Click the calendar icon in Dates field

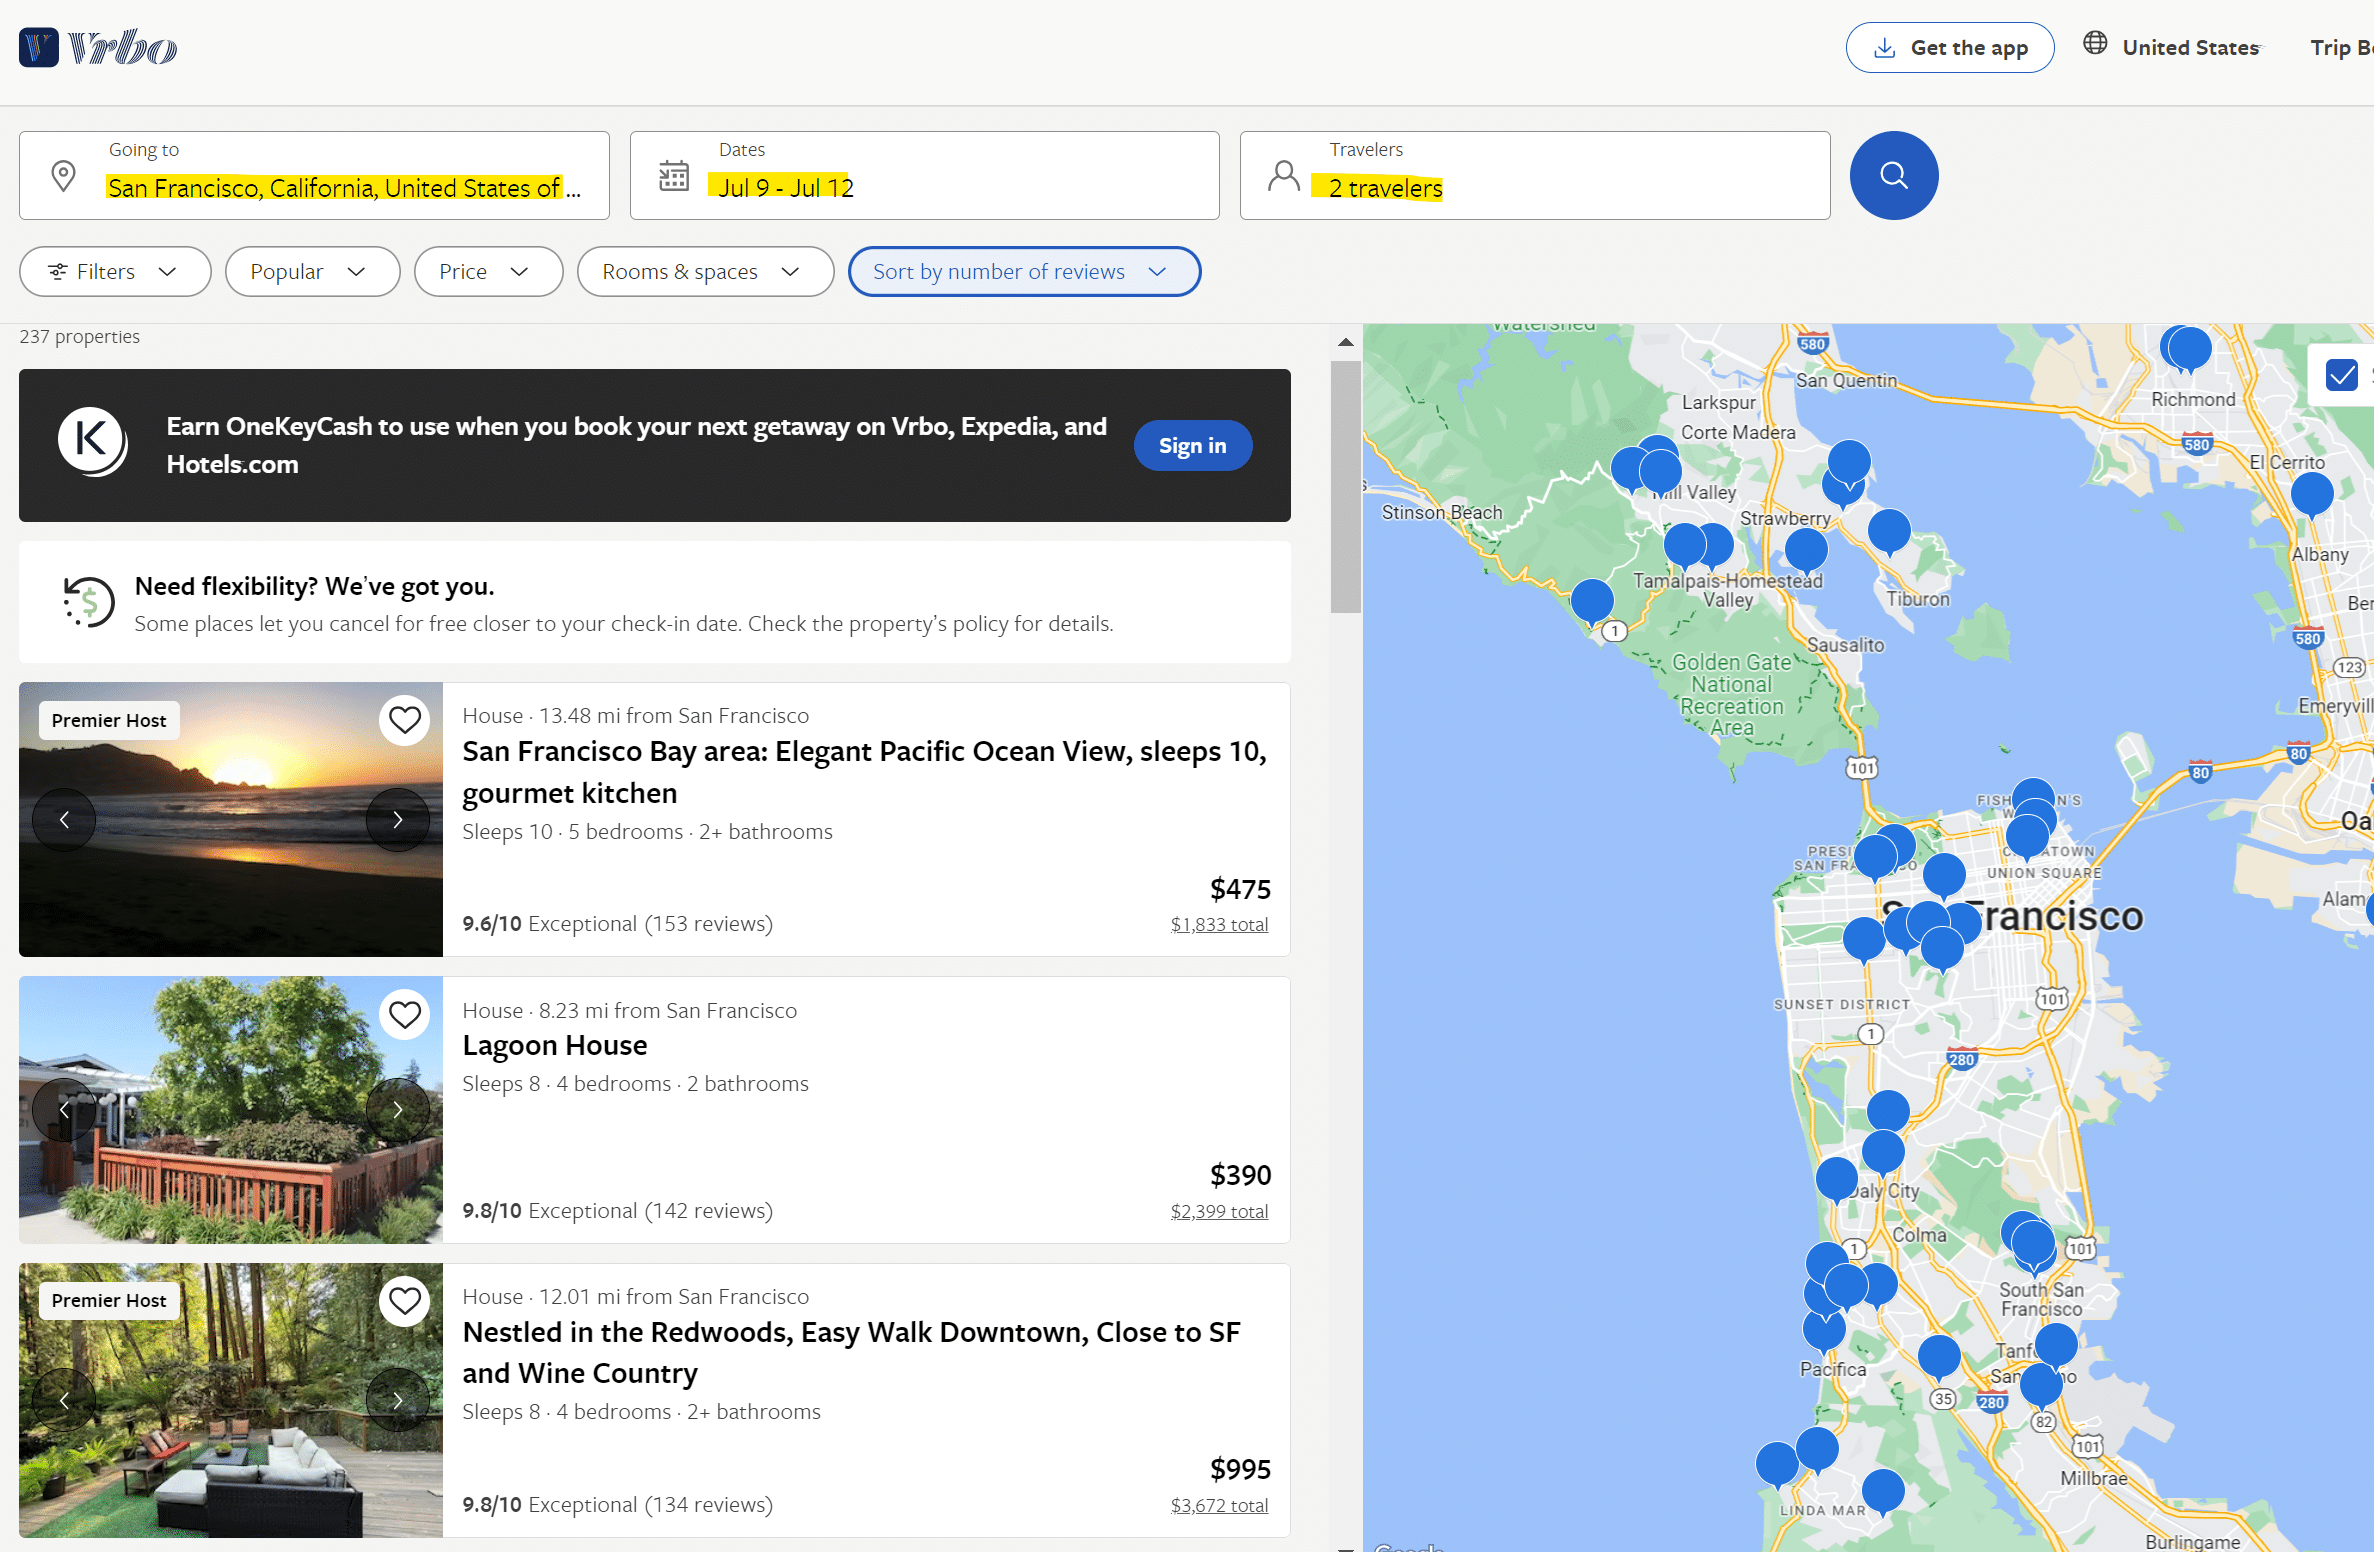(x=674, y=176)
